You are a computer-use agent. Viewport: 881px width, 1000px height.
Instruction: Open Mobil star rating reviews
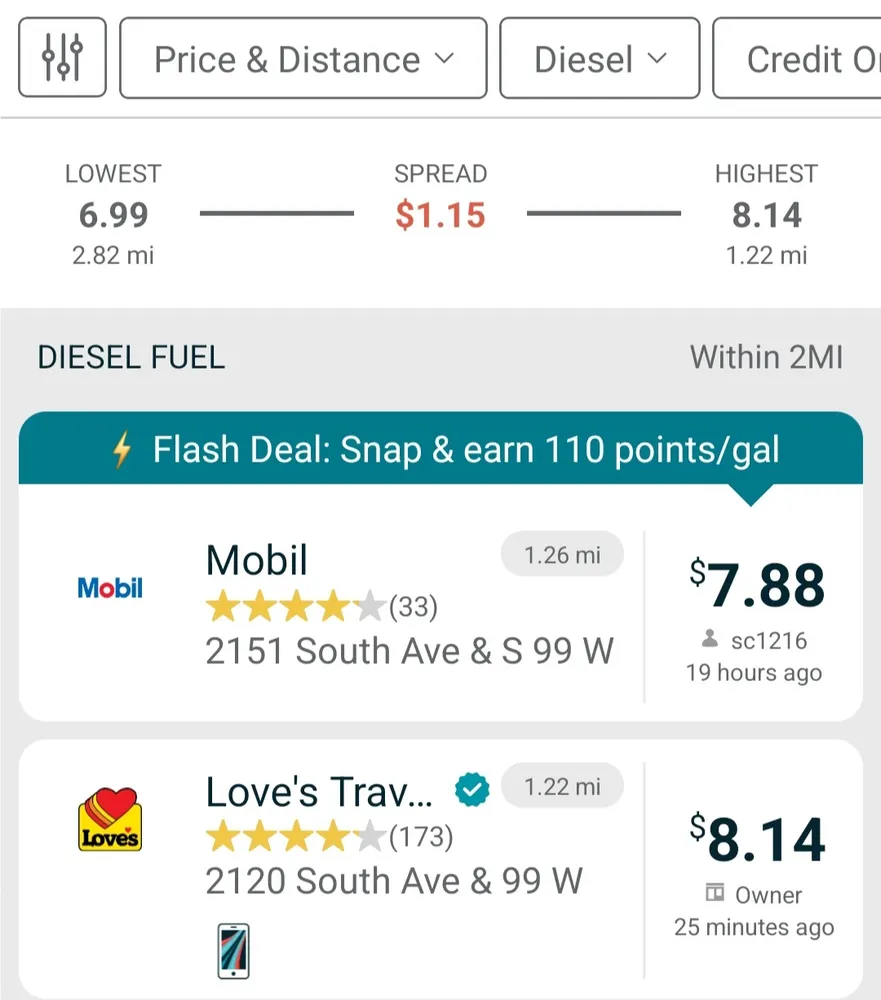pyautogui.click(x=320, y=606)
